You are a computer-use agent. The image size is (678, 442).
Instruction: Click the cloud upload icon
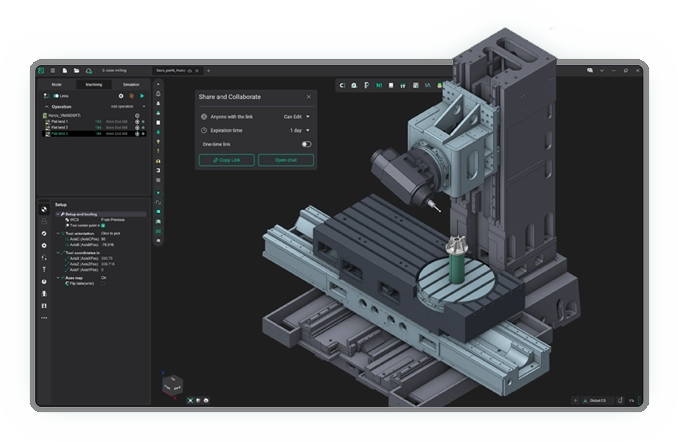(88, 71)
